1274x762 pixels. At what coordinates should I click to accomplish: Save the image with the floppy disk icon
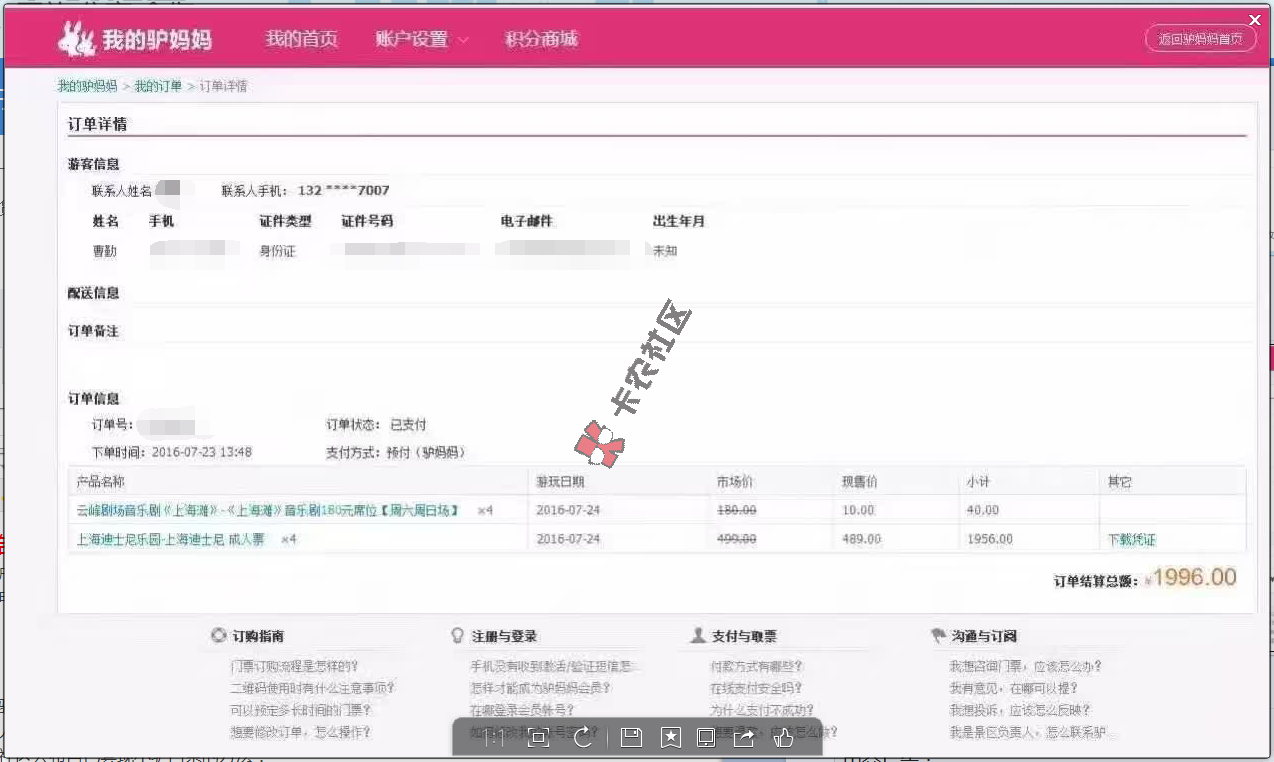[631, 738]
